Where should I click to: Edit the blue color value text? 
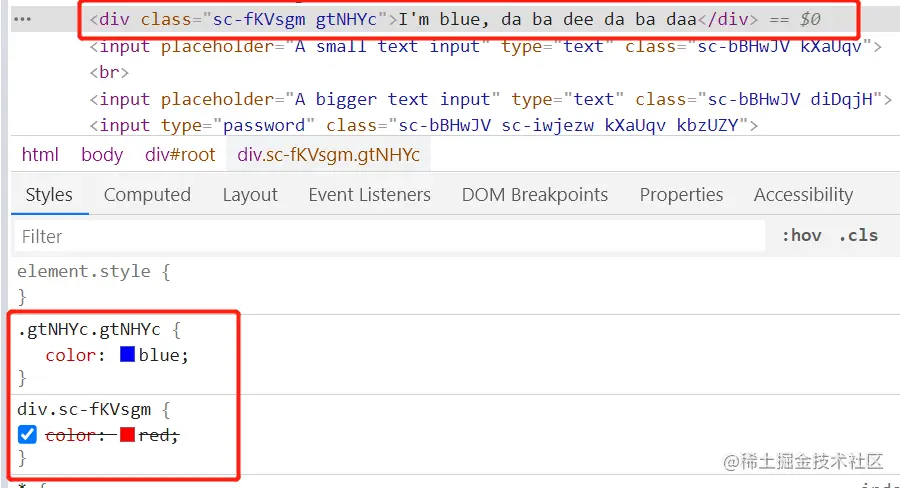pyautogui.click(x=159, y=355)
